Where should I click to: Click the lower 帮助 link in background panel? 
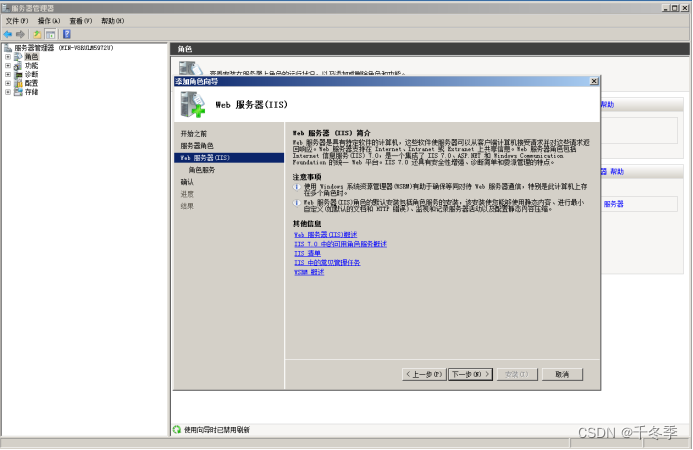coord(617,172)
